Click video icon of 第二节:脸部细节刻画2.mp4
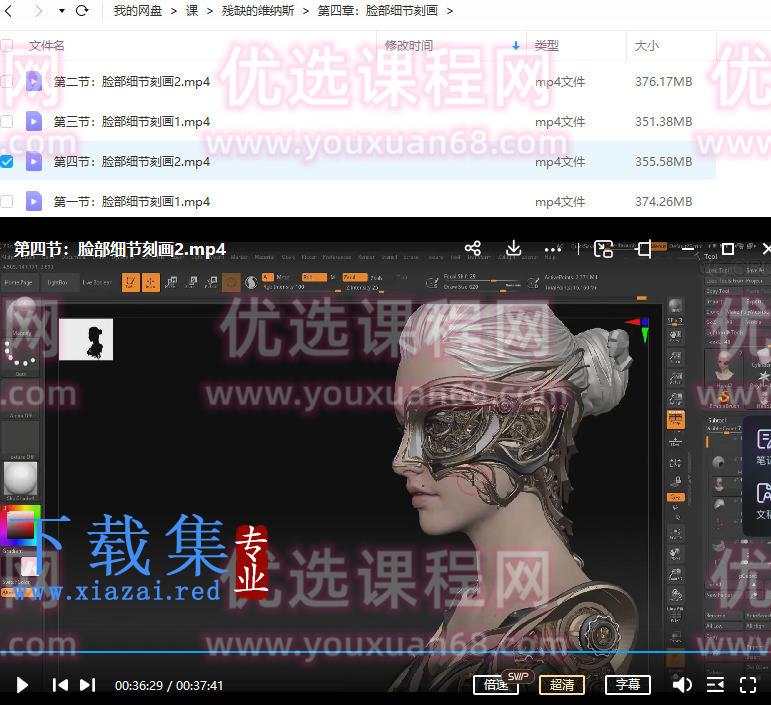771x705 pixels. click(x=34, y=81)
